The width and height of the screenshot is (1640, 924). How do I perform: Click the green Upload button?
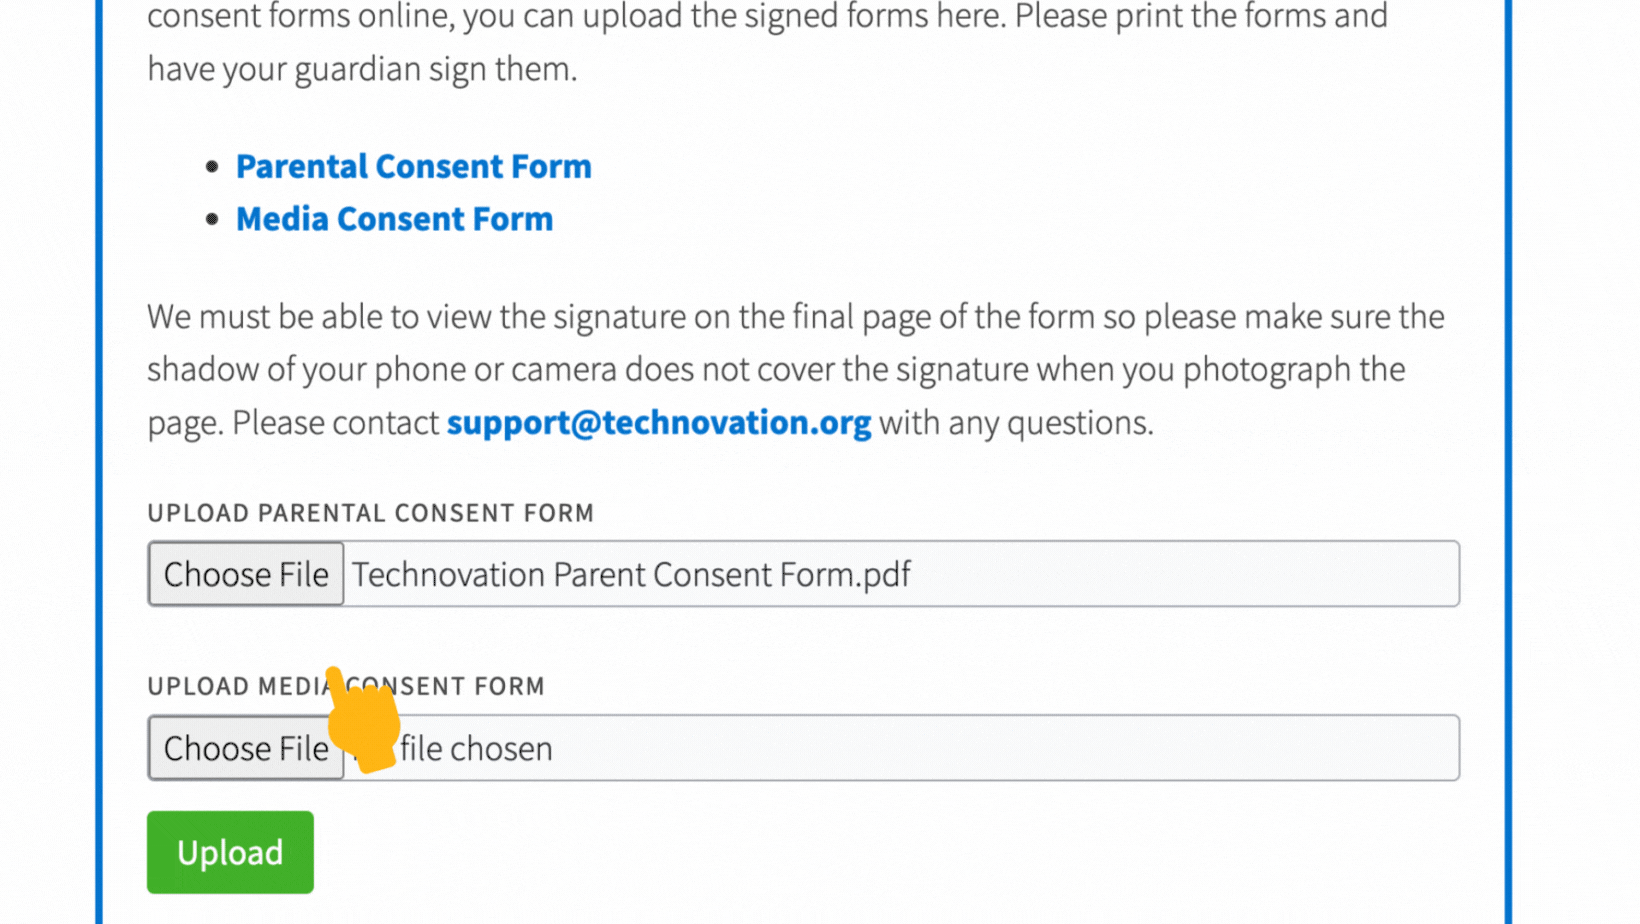click(x=230, y=852)
